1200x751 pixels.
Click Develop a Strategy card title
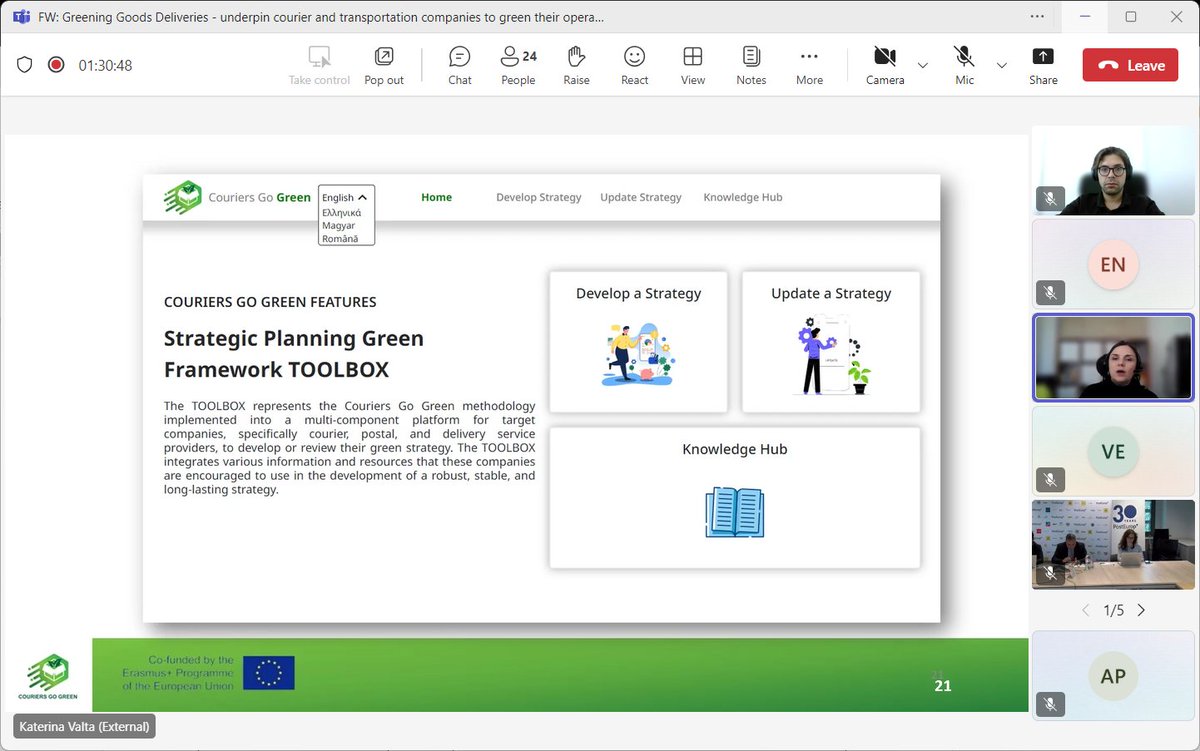coord(638,293)
